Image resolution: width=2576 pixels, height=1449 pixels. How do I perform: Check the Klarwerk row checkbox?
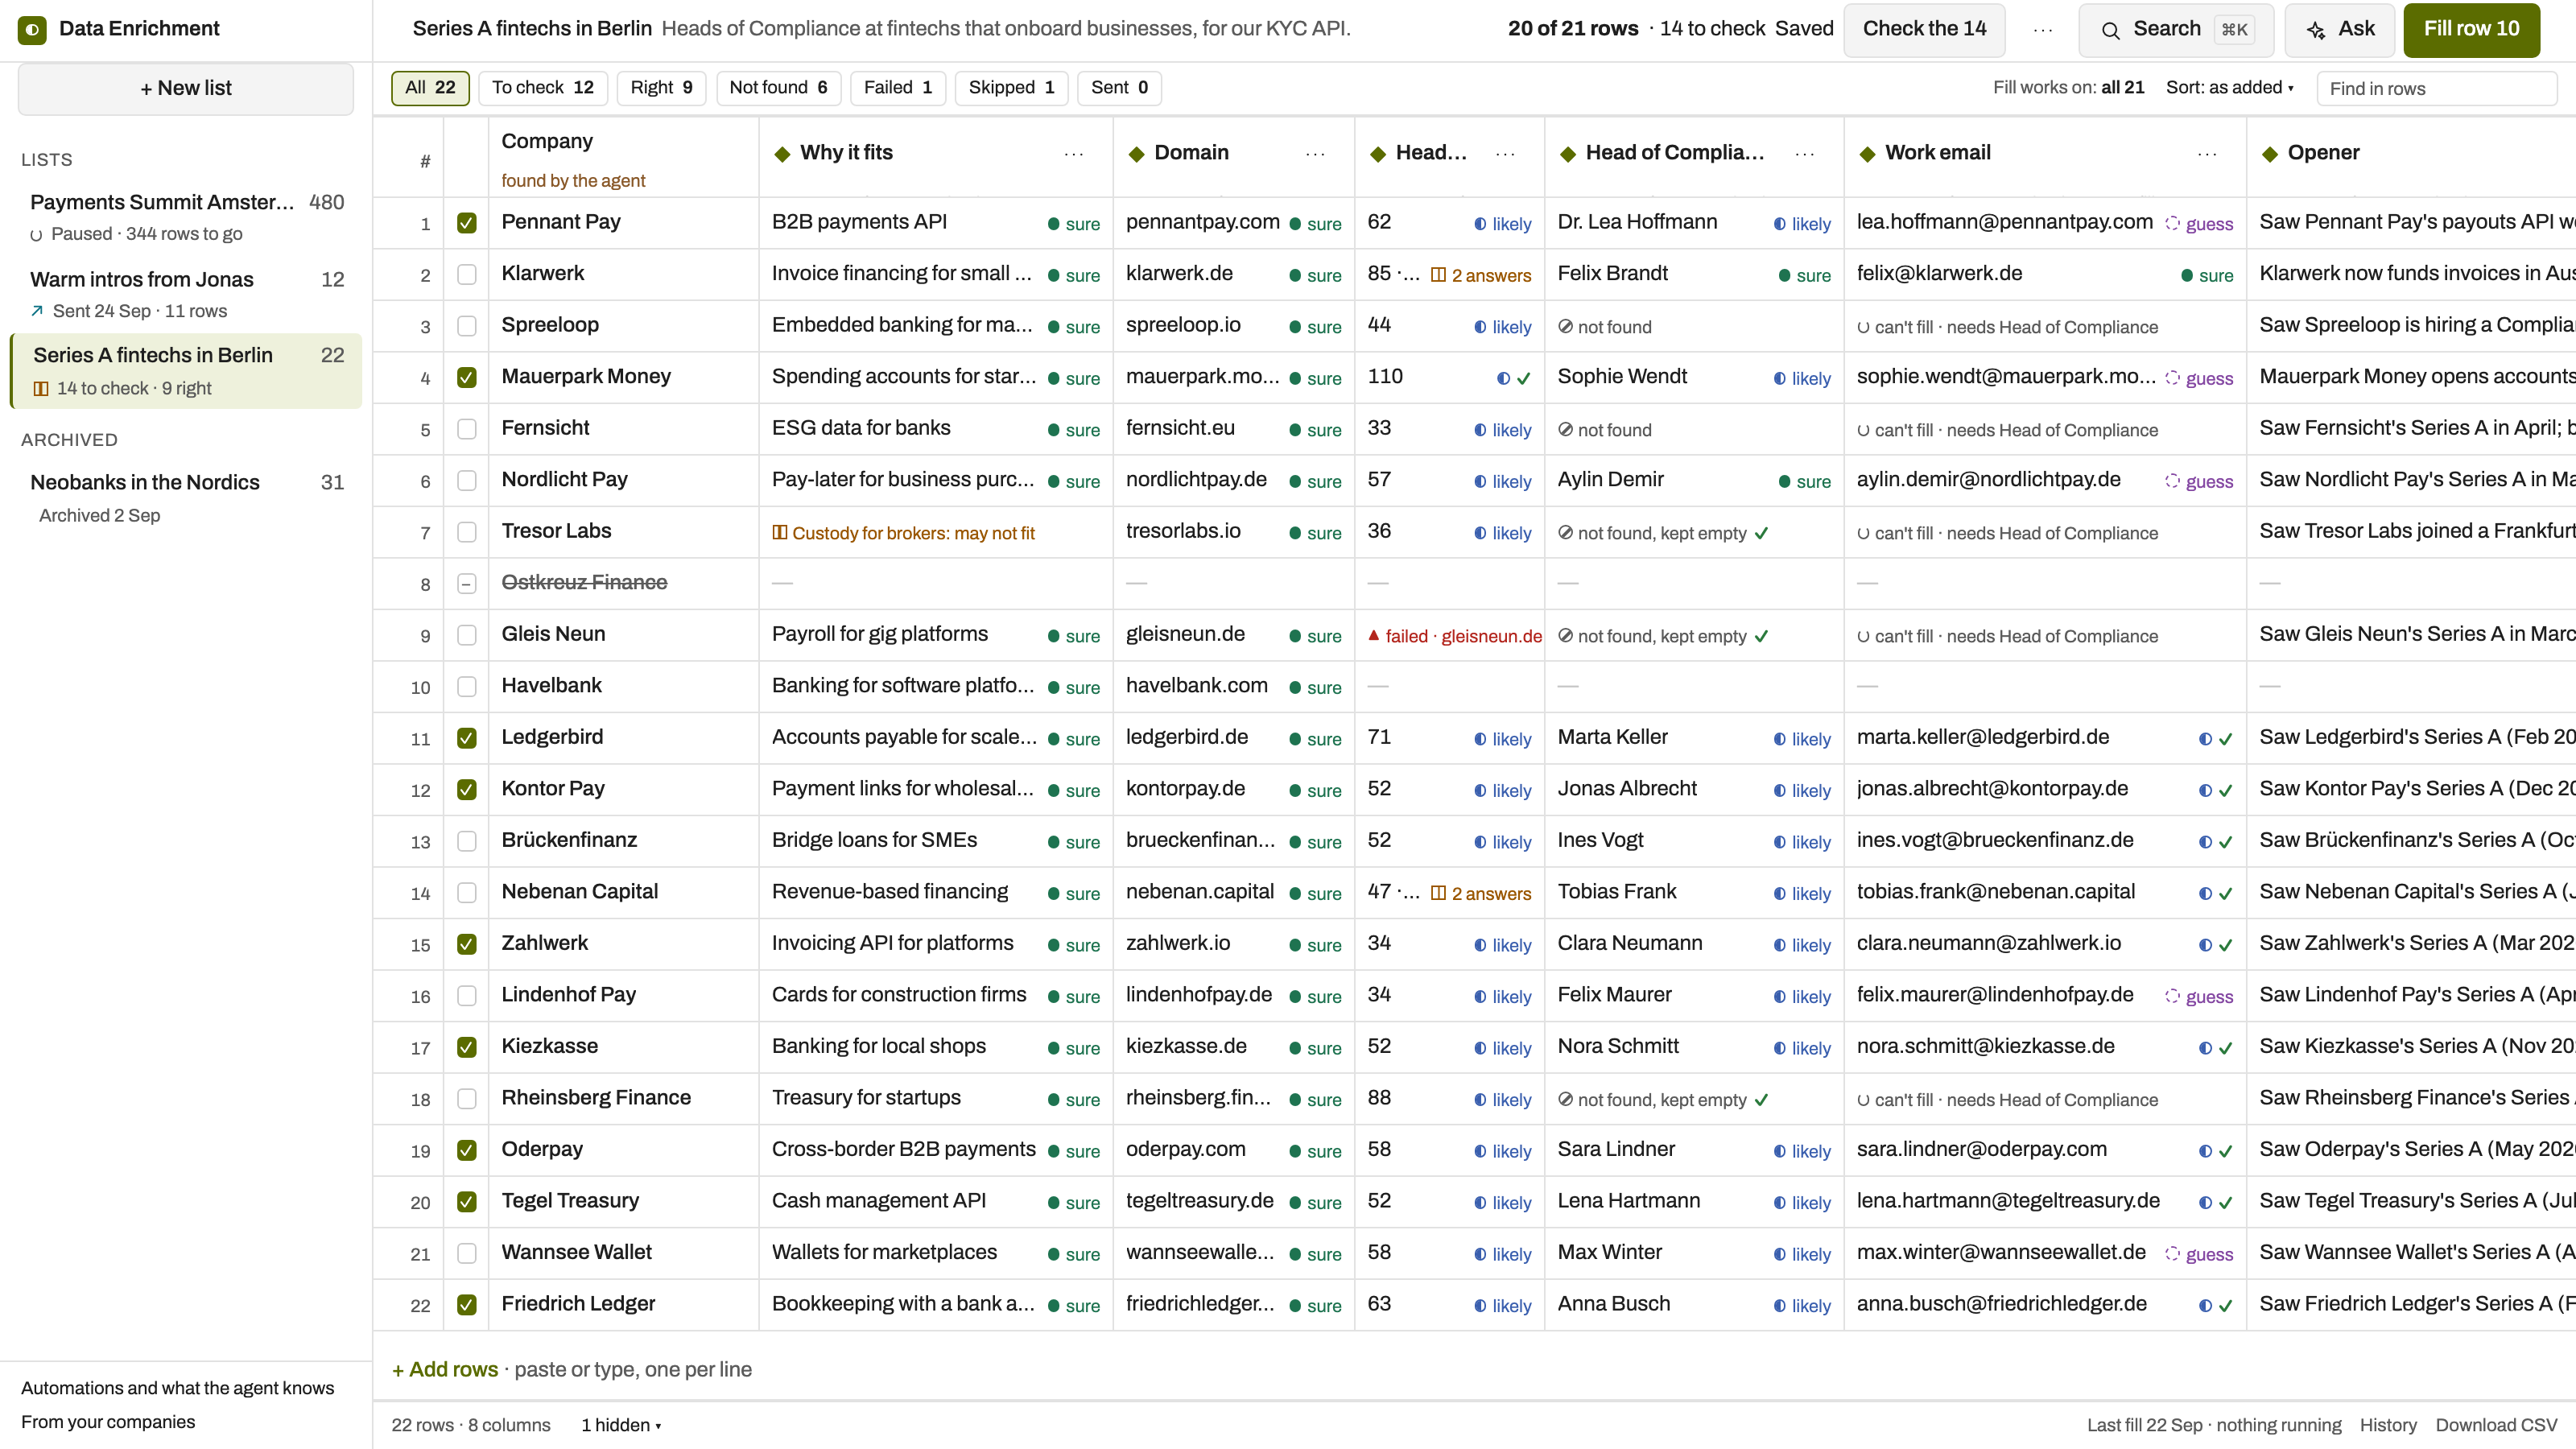(x=467, y=274)
